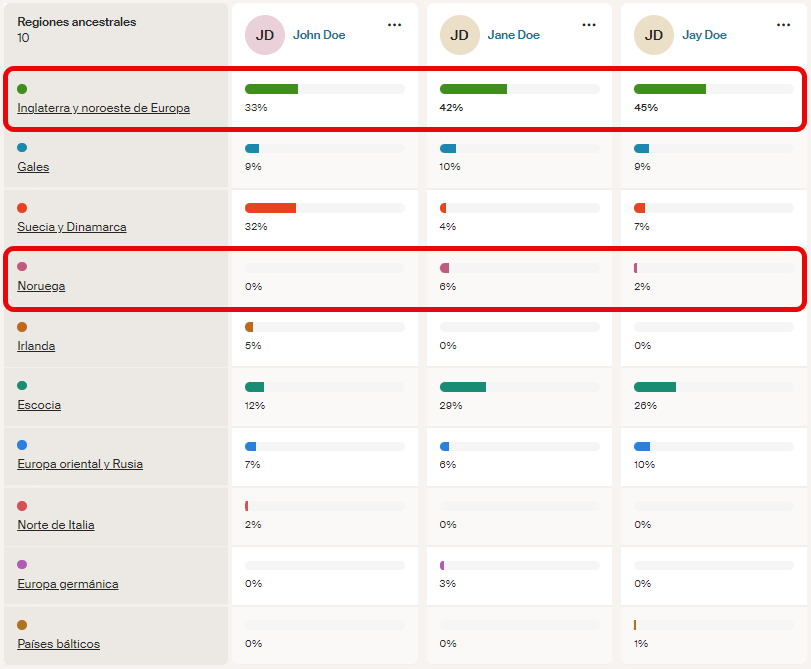Click Jane Doe's JD avatar circle
The width and height of the screenshot is (811, 669).
point(459,35)
